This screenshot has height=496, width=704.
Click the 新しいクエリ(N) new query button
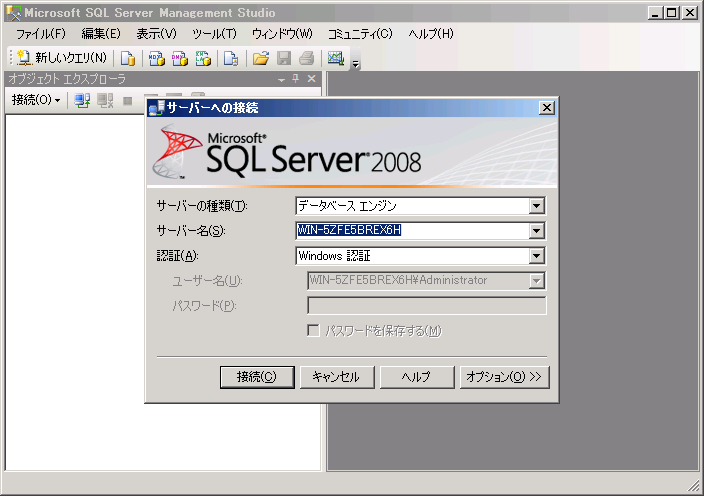(62, 58)
